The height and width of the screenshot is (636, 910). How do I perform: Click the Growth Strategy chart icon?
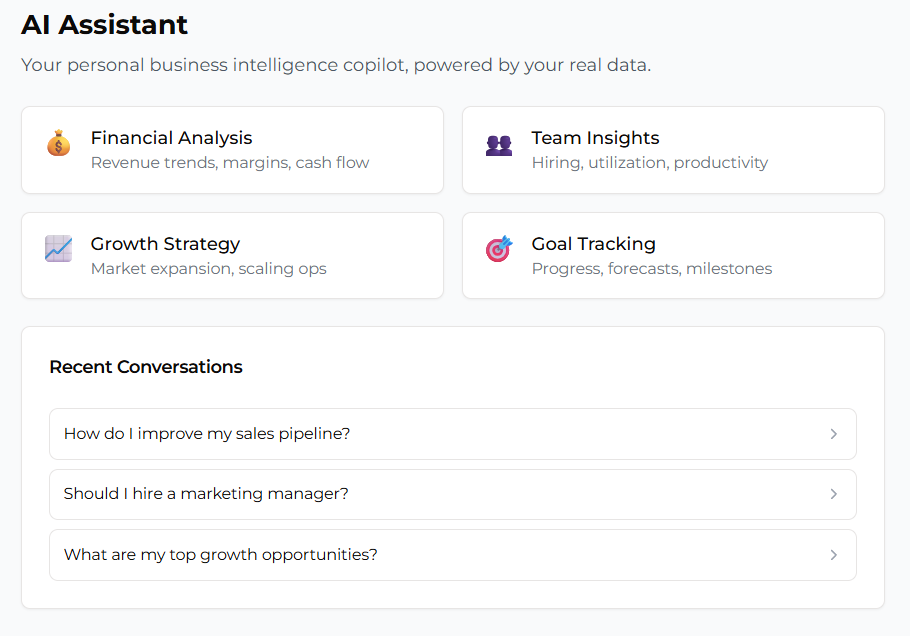pos(58,249)
